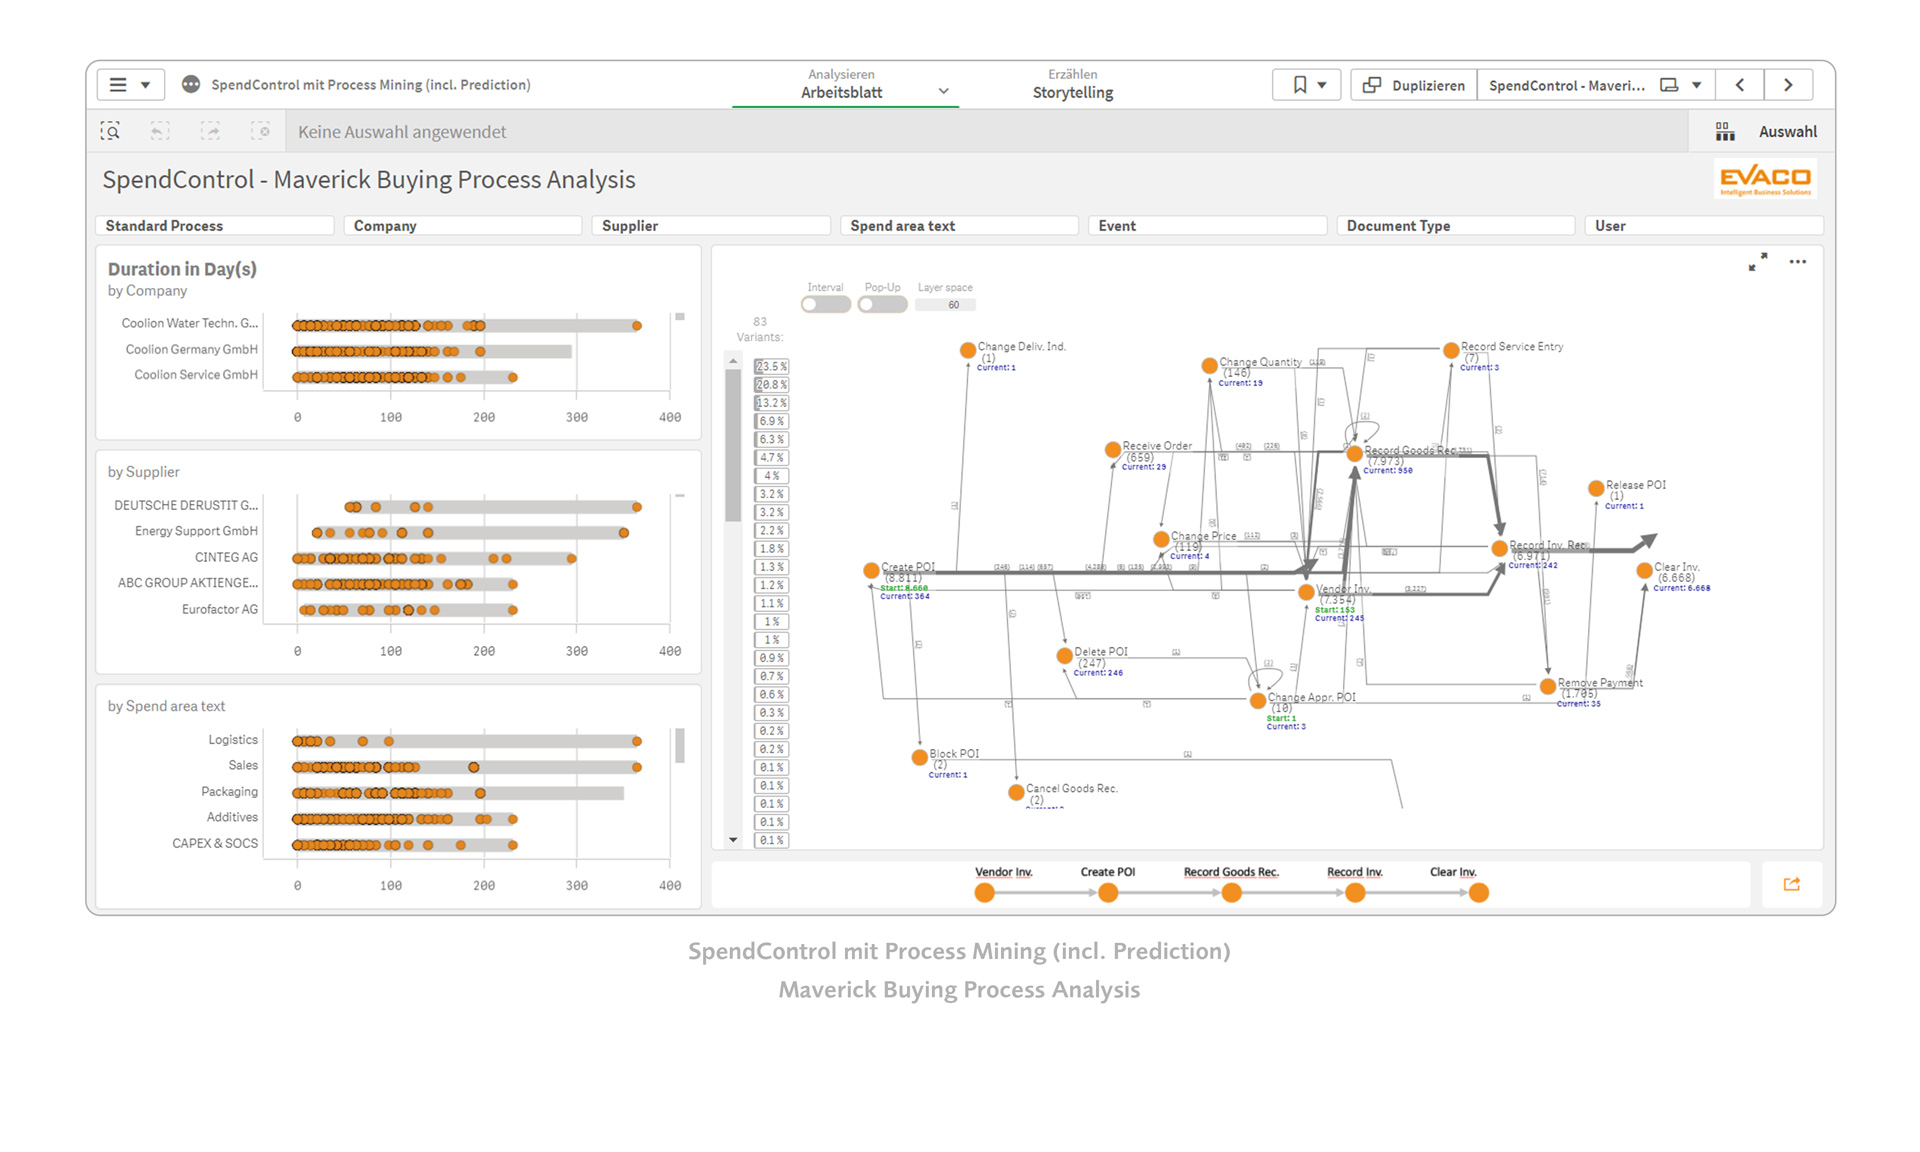Click the Delete POI process node
Screen dimensions: 1920x1152
point(1064,656)
